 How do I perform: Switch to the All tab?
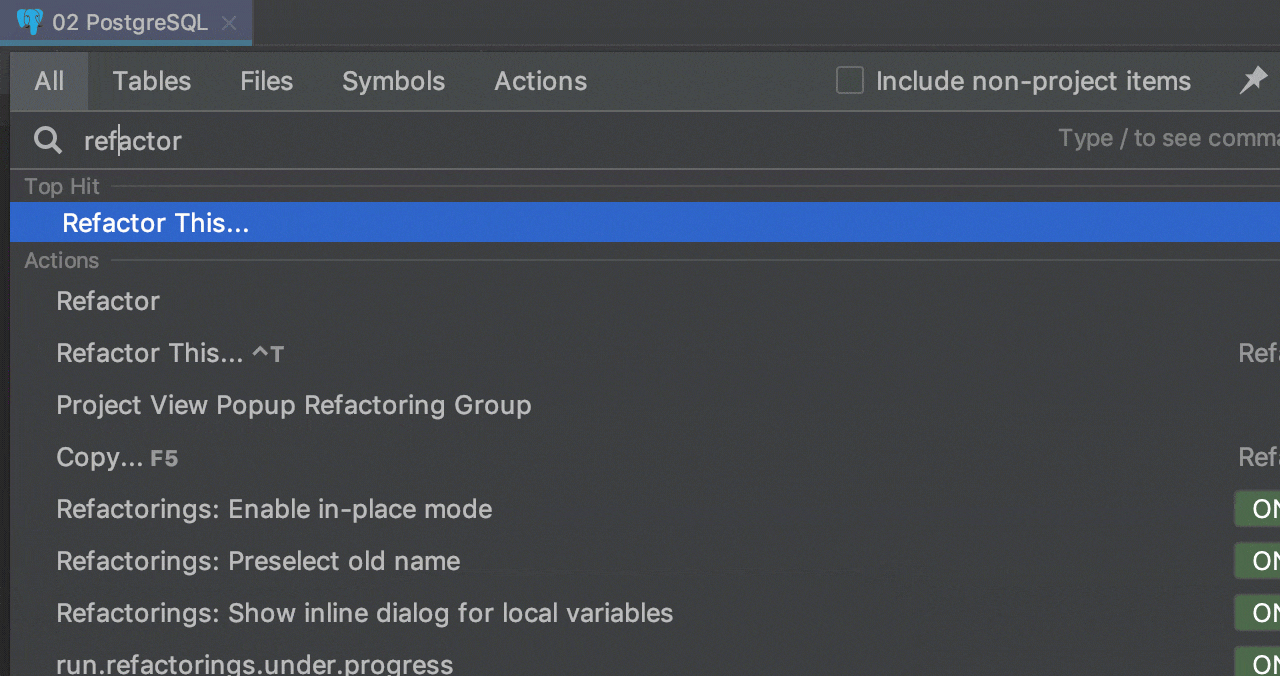point(49,81)
